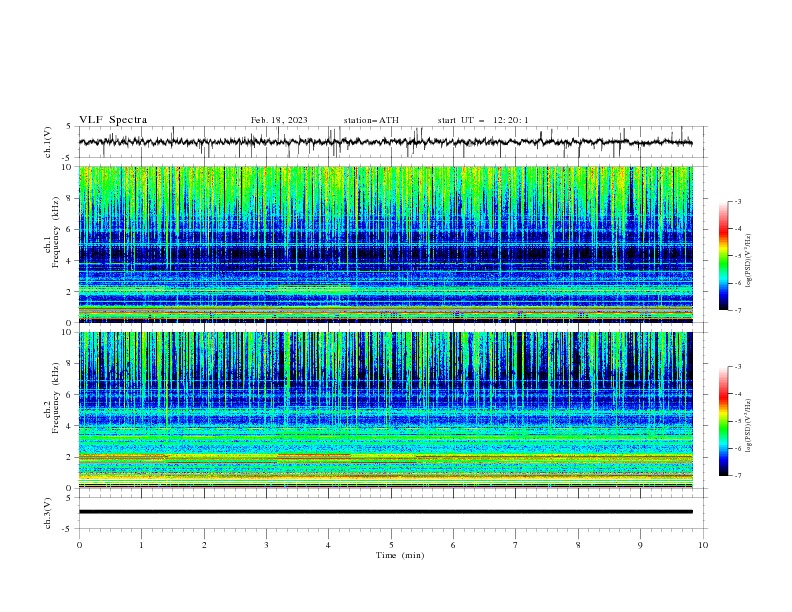
Task: Click time axis tick label '10'
Action: coord(703,545)
